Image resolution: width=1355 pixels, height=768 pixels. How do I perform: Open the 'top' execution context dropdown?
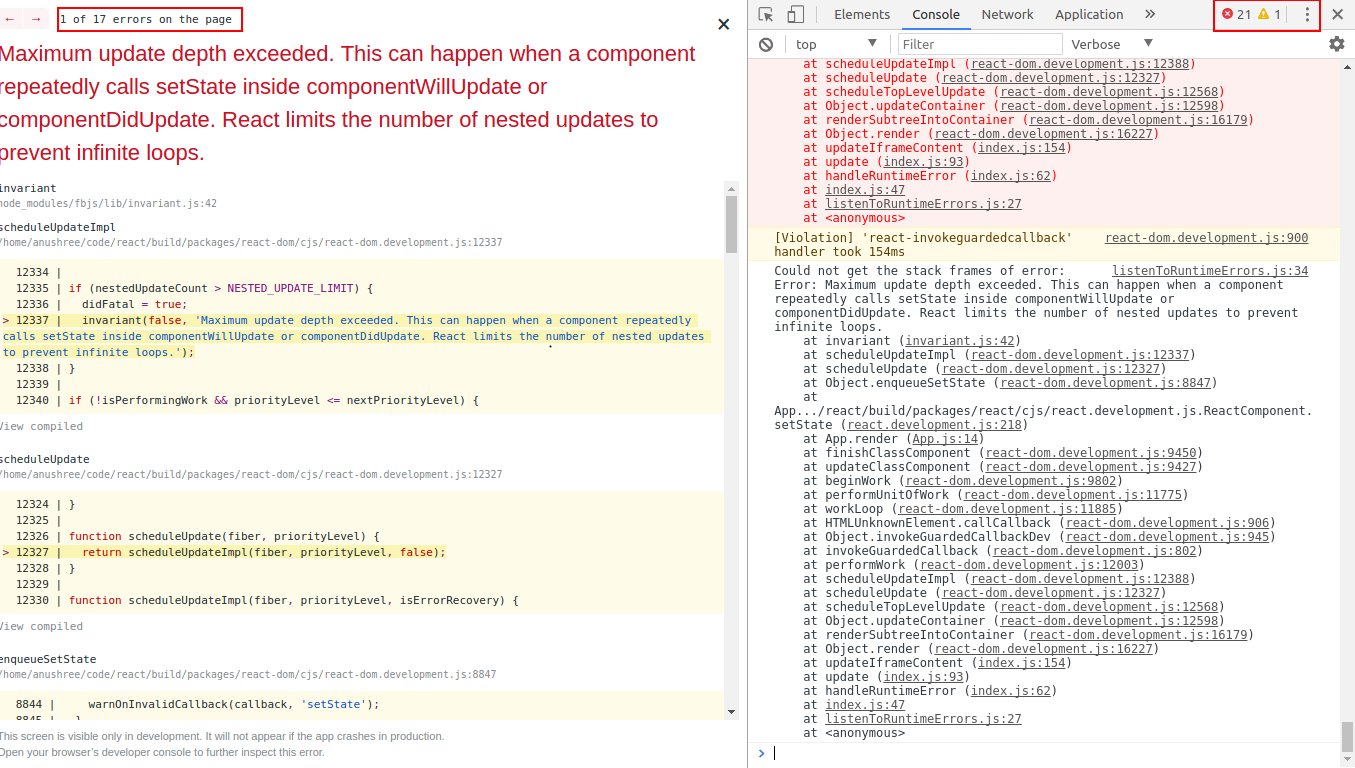pyautogui.click(x=836, y=44)
